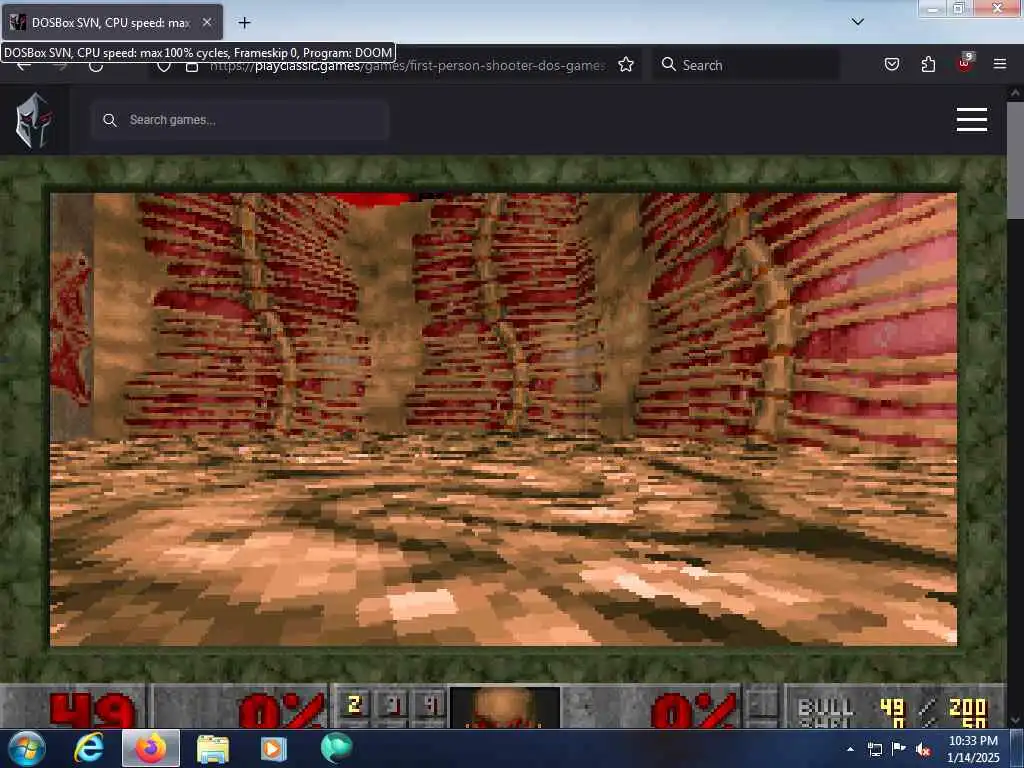Click the shield icon in address bar
Screen dimensions: 1024x768
(164, 67)
